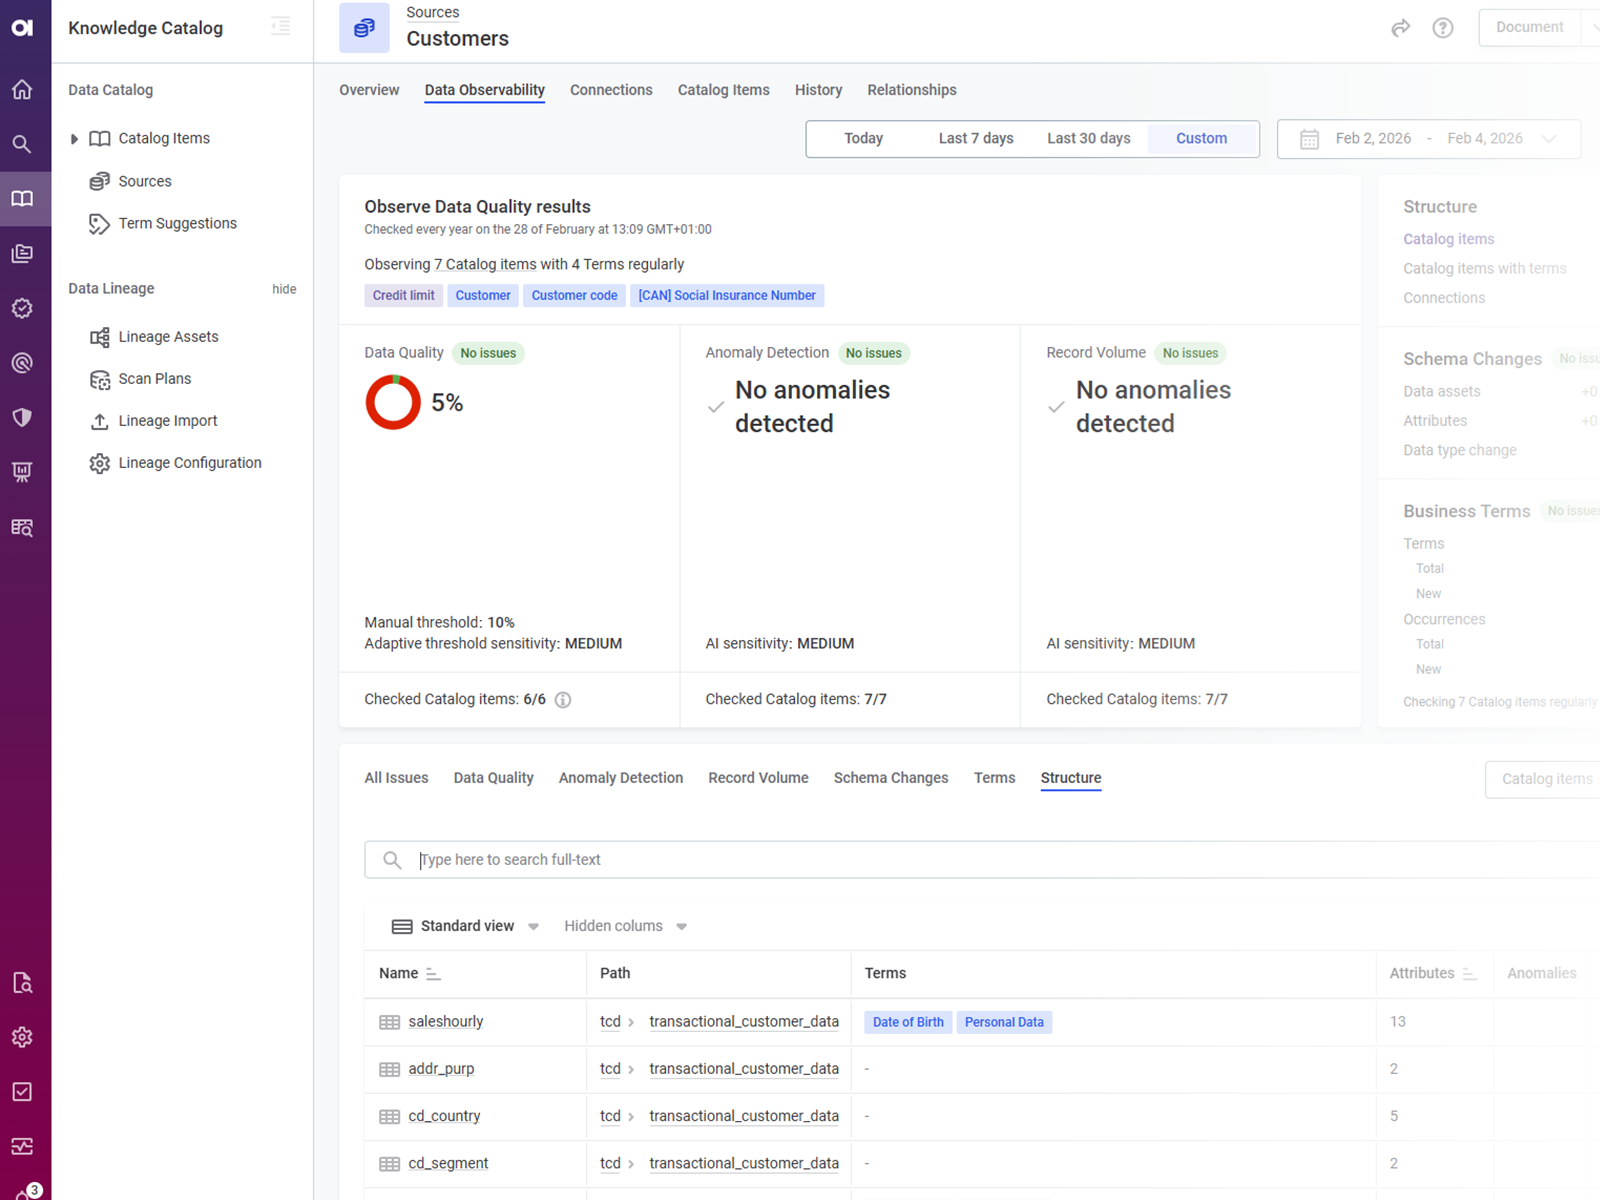Click the Home icon in left rail
Viewport: 1600px width, 1200px height.
pos(22,90)
